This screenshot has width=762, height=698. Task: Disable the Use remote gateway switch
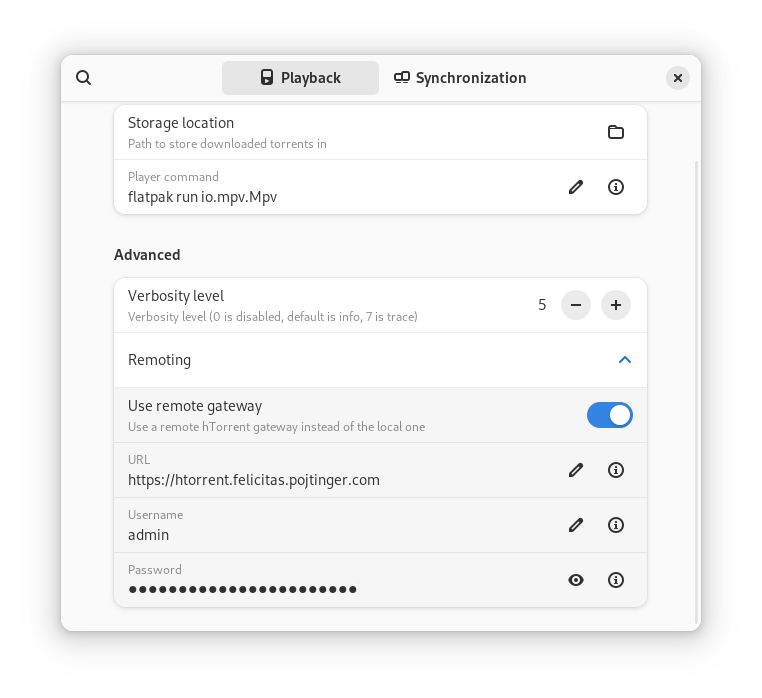(x=609, y=415)
